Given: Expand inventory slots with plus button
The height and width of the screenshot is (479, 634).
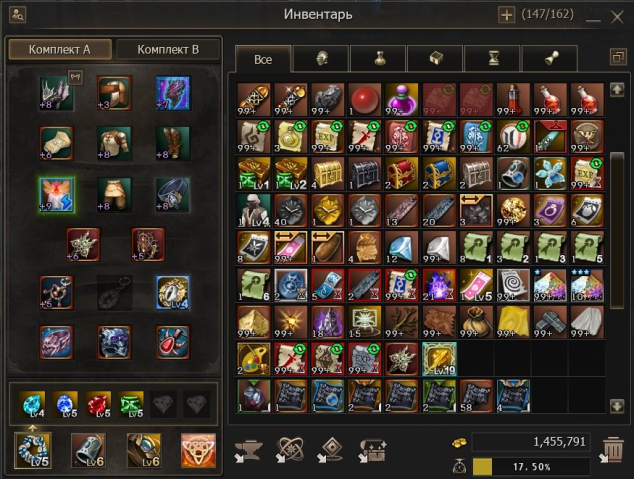Looking at the screenshot, I should pyautogui.click(x=506, y=15).
